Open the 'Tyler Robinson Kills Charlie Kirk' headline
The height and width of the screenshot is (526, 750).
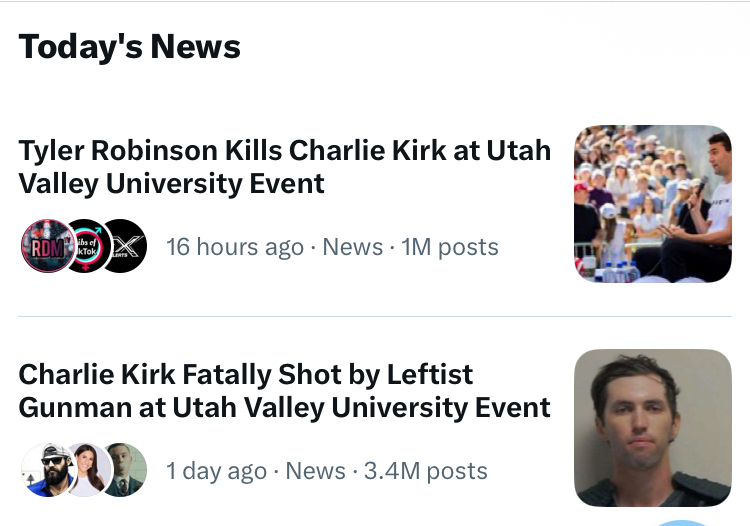tap(284, 166)
